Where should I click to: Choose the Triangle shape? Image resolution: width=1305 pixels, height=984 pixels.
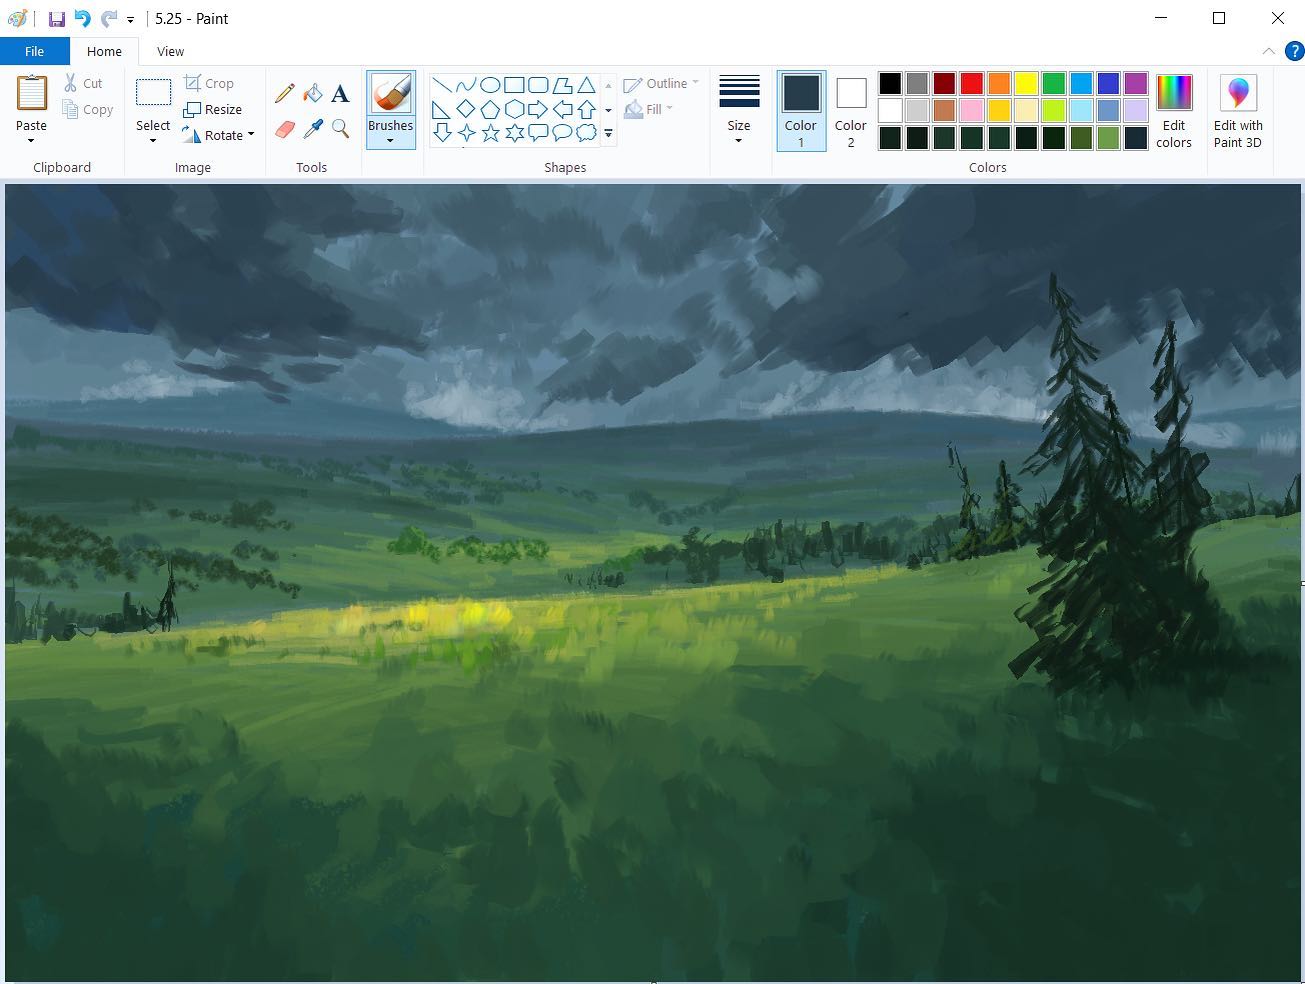pyautogui.click(x=586, y=85)
